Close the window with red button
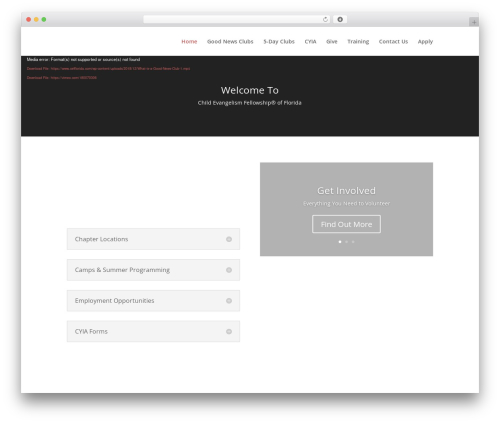 pyautogui.click(x=29, y=19)
